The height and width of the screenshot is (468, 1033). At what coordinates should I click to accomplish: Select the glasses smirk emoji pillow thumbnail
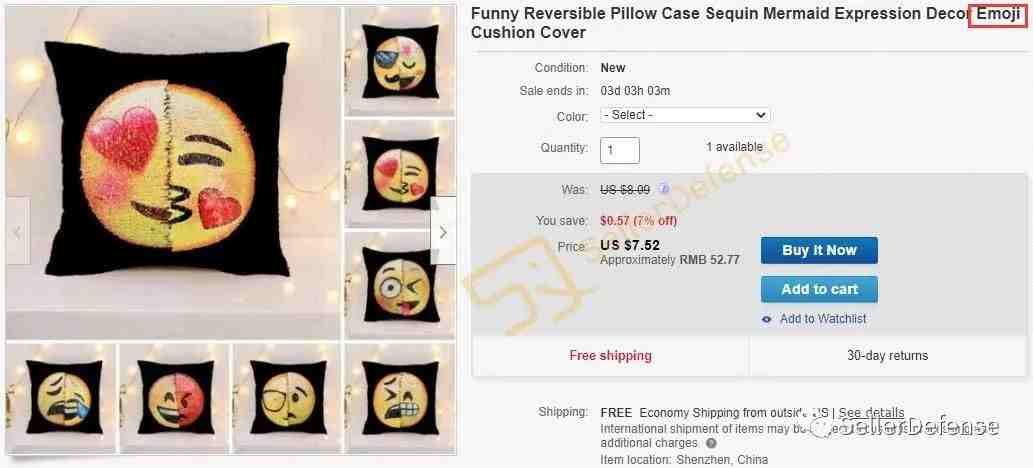click(287, 398)
